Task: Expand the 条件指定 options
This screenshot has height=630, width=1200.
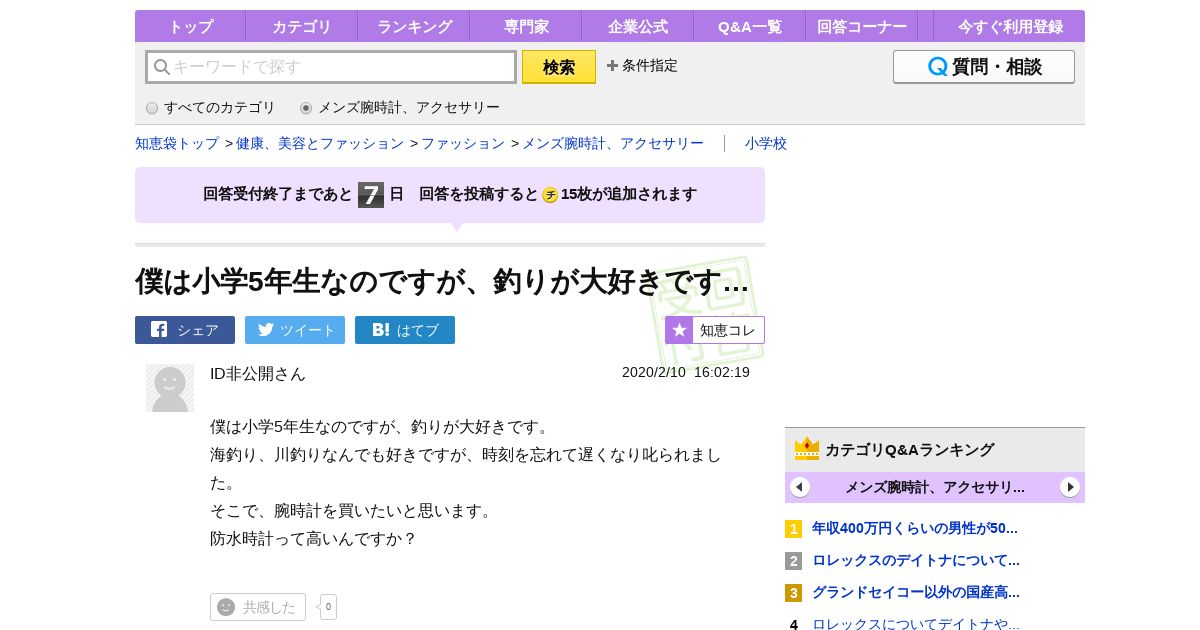Action: (x=642, y=66)
